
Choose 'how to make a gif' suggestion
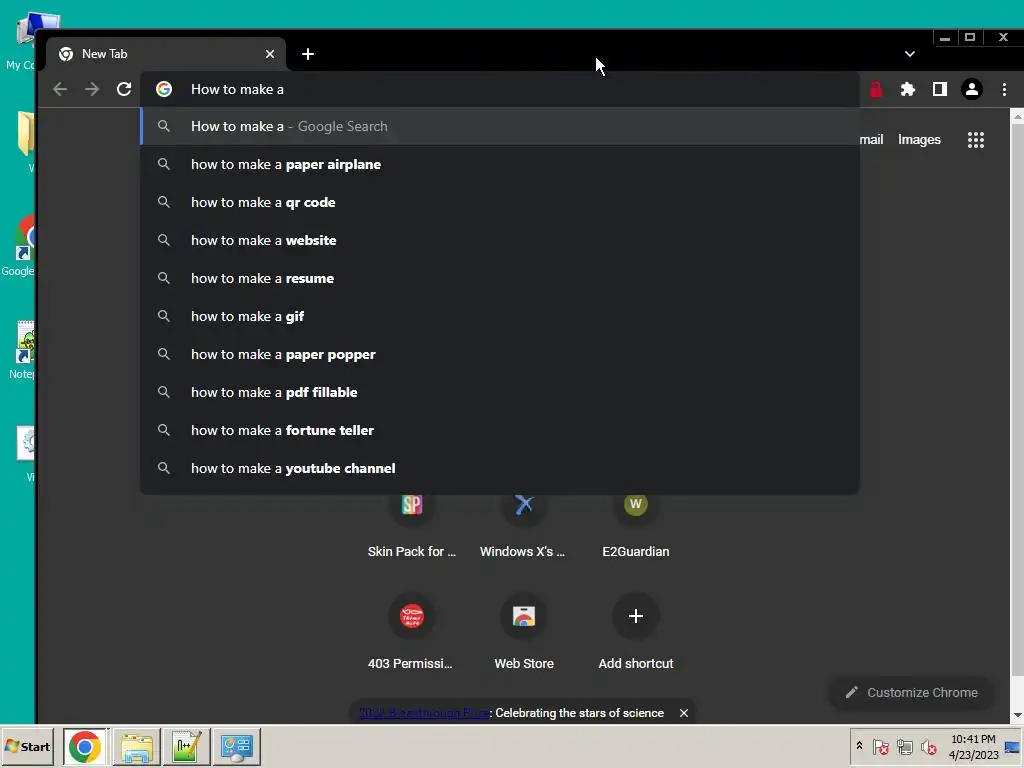pos(500,316)
